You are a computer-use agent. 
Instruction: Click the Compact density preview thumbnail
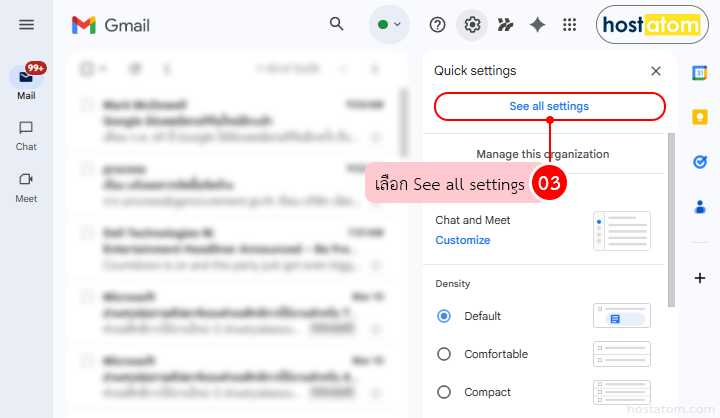tap(622, 393)
